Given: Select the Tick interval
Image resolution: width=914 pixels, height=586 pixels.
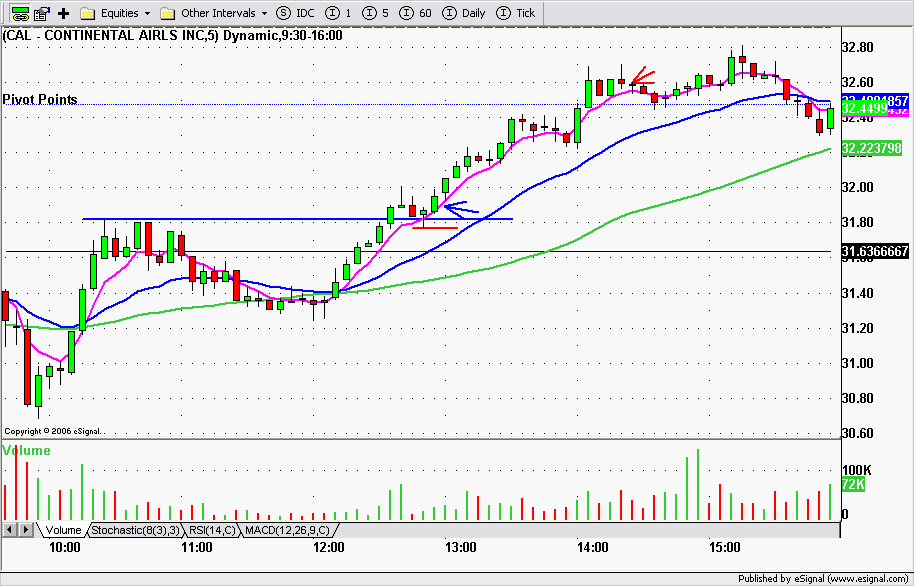Looking at the screenshot, I should [x=516, y=13].
